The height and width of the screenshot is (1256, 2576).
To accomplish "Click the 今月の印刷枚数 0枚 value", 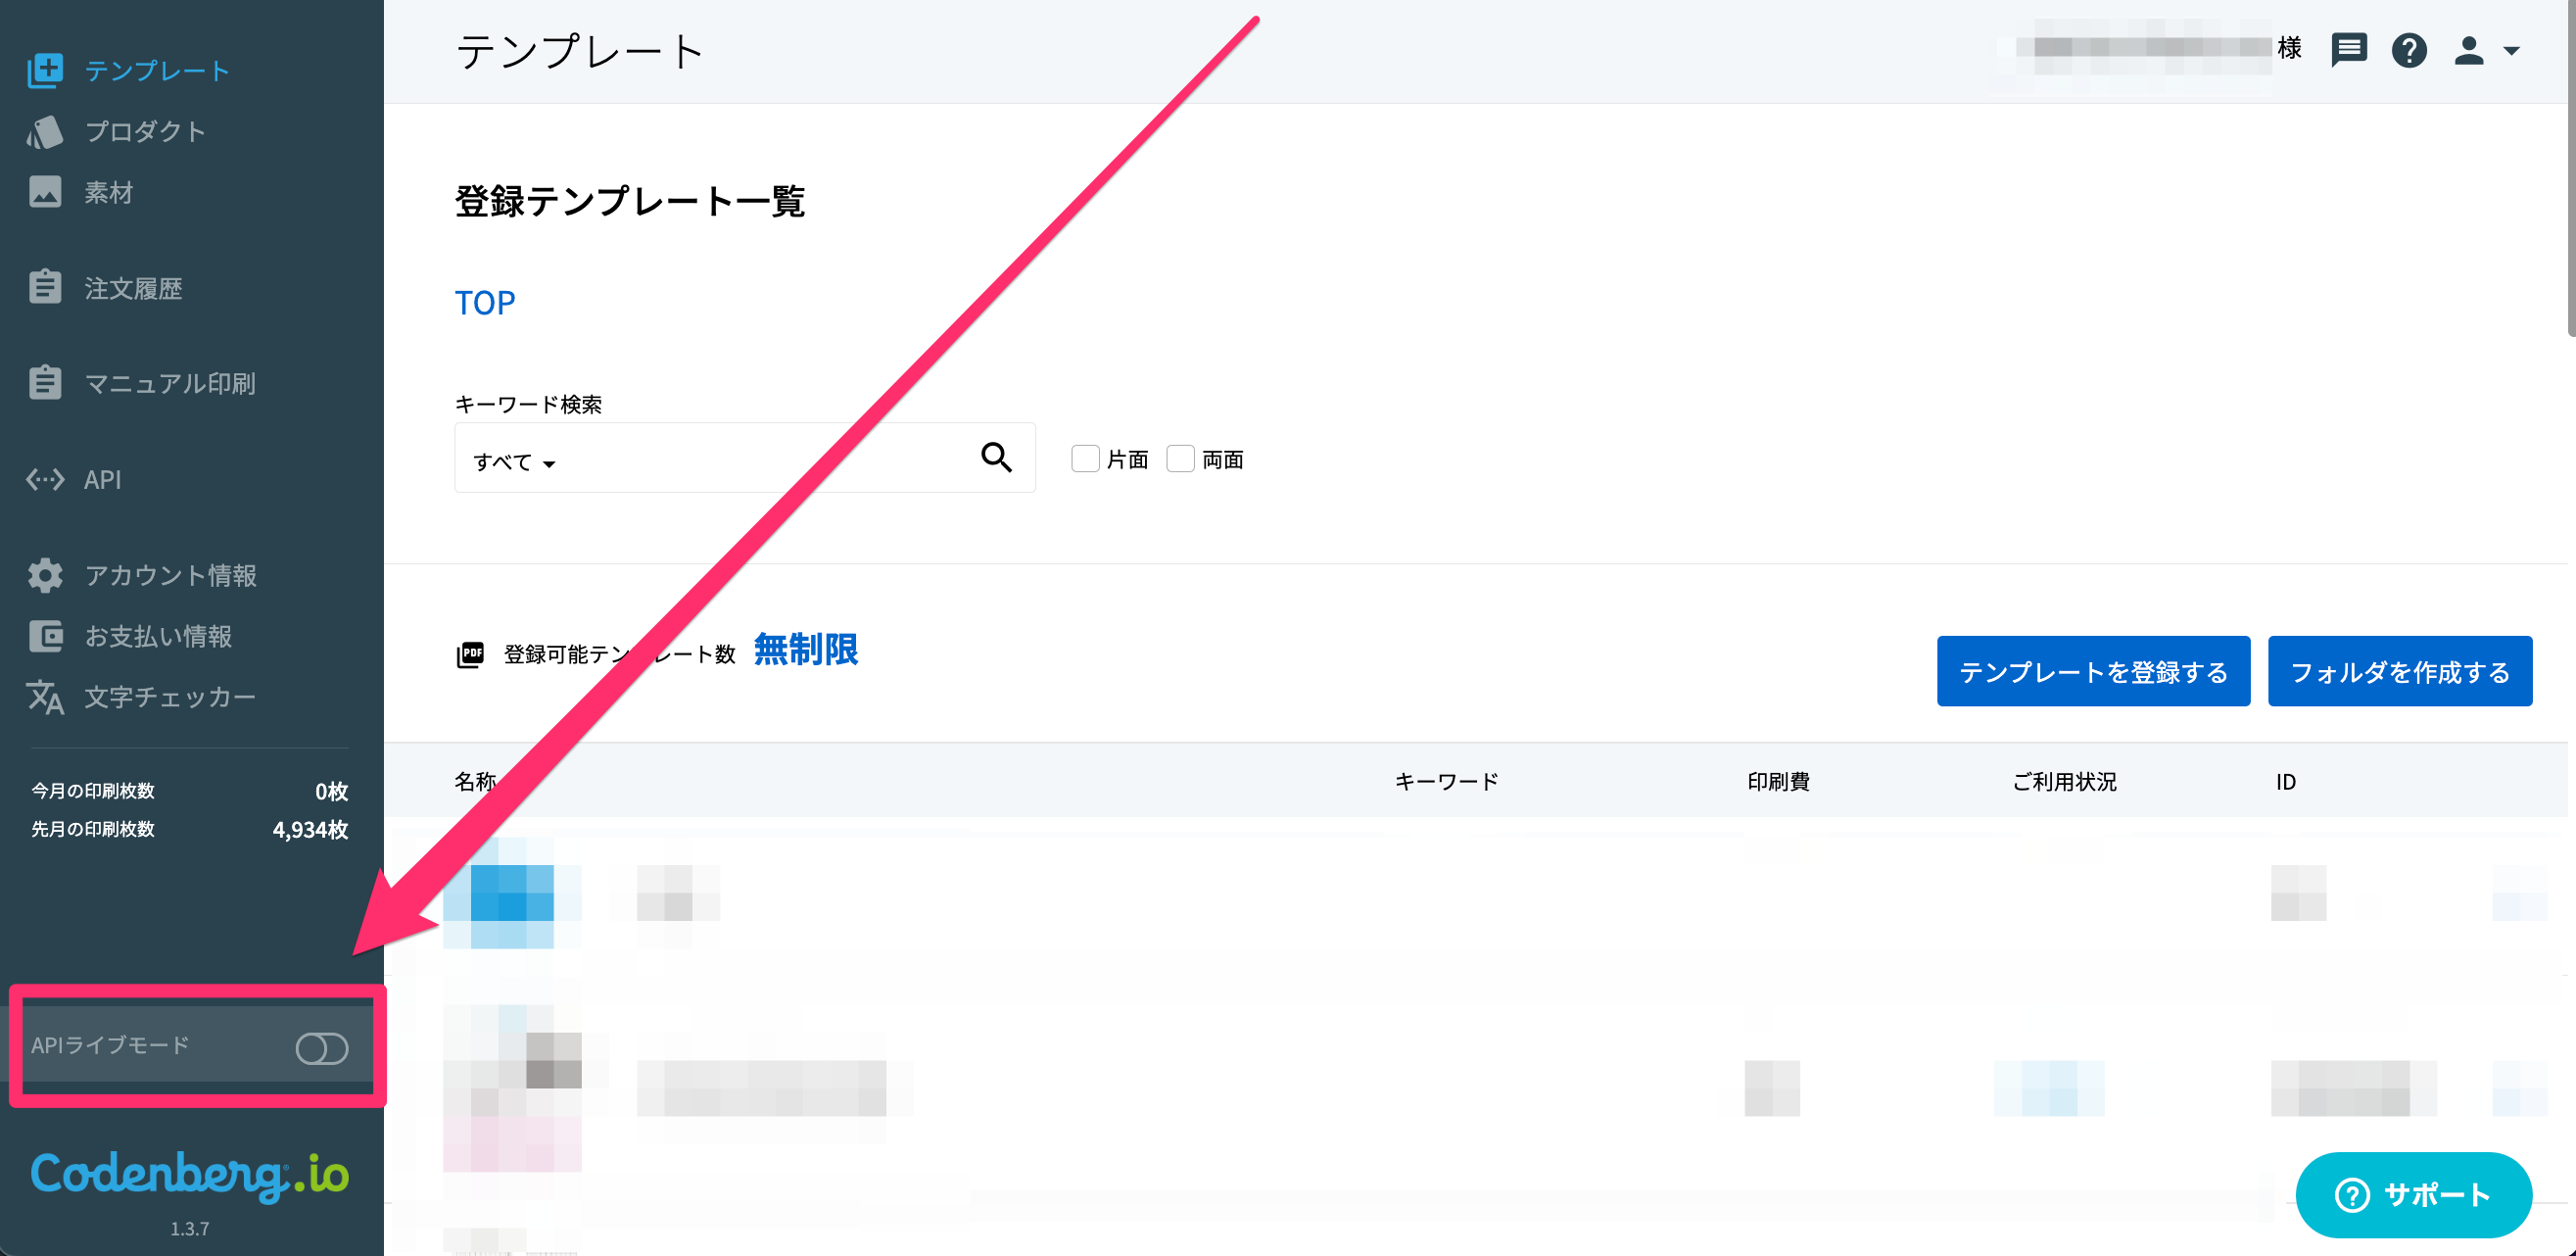I will 331,791.
